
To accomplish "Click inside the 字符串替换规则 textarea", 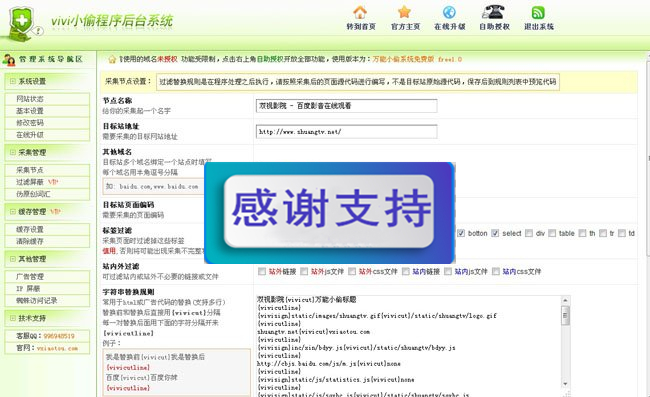I will (x=408, y=346).
